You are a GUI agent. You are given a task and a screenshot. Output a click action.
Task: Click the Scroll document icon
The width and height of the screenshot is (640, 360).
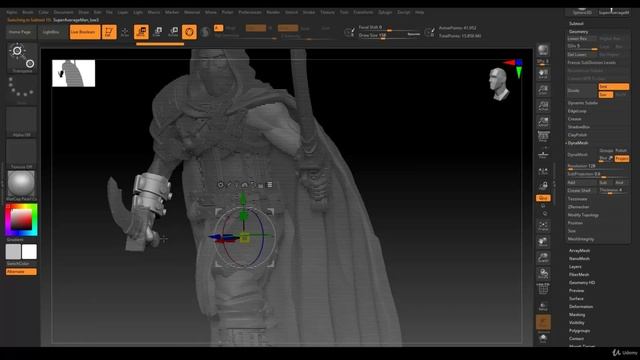(543, 74)
